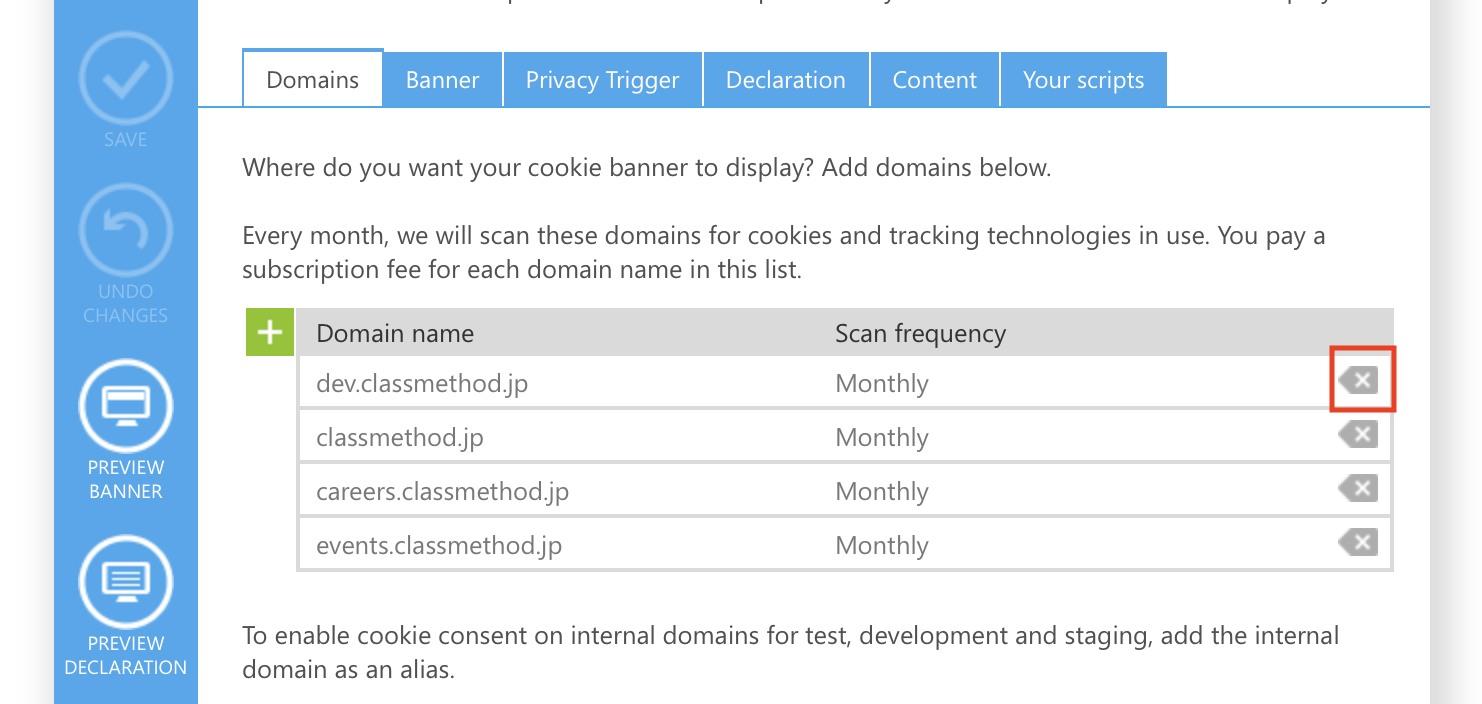The height and width of the screenshot is (704, 1482).
Task: Undo changes using the sidebar icon
Action: 125,230
